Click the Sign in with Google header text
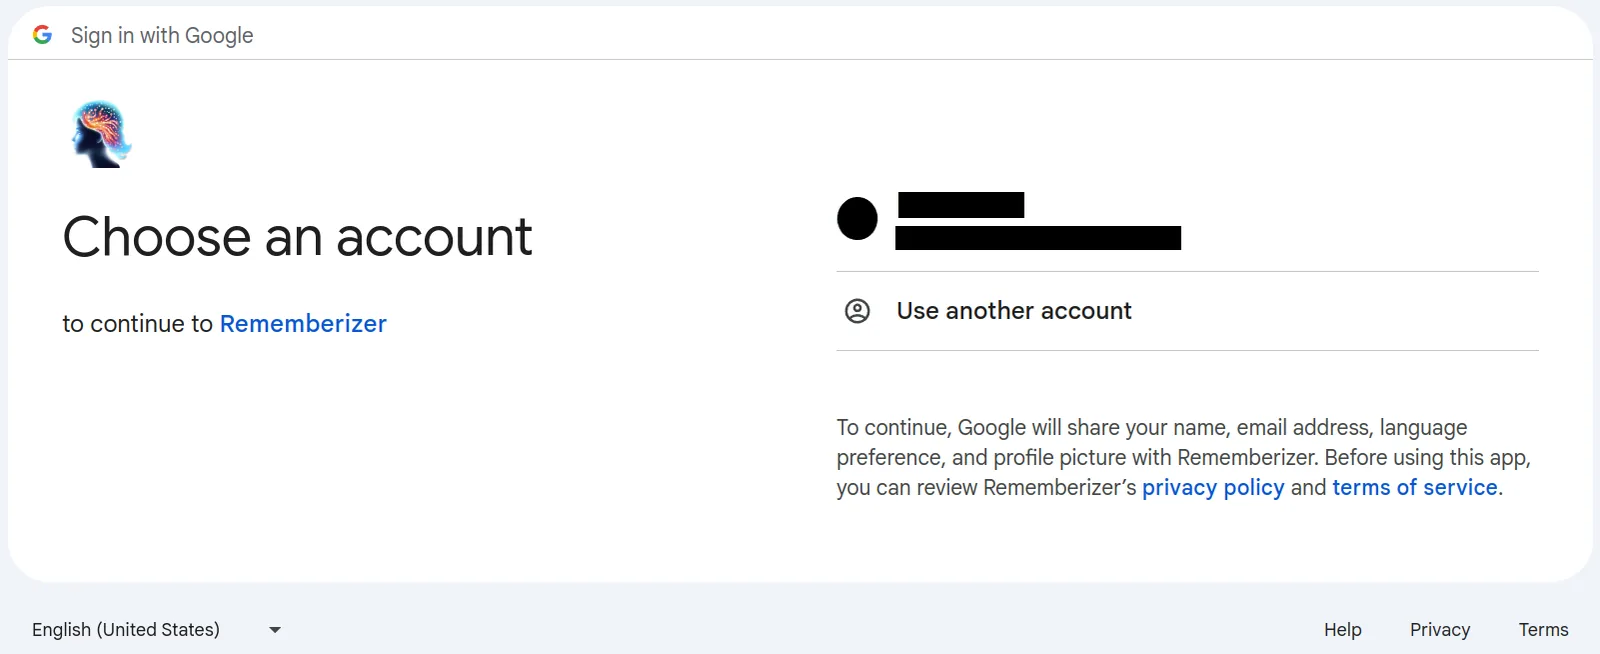This screenshot has height=654, width=1600. (162, 36)
